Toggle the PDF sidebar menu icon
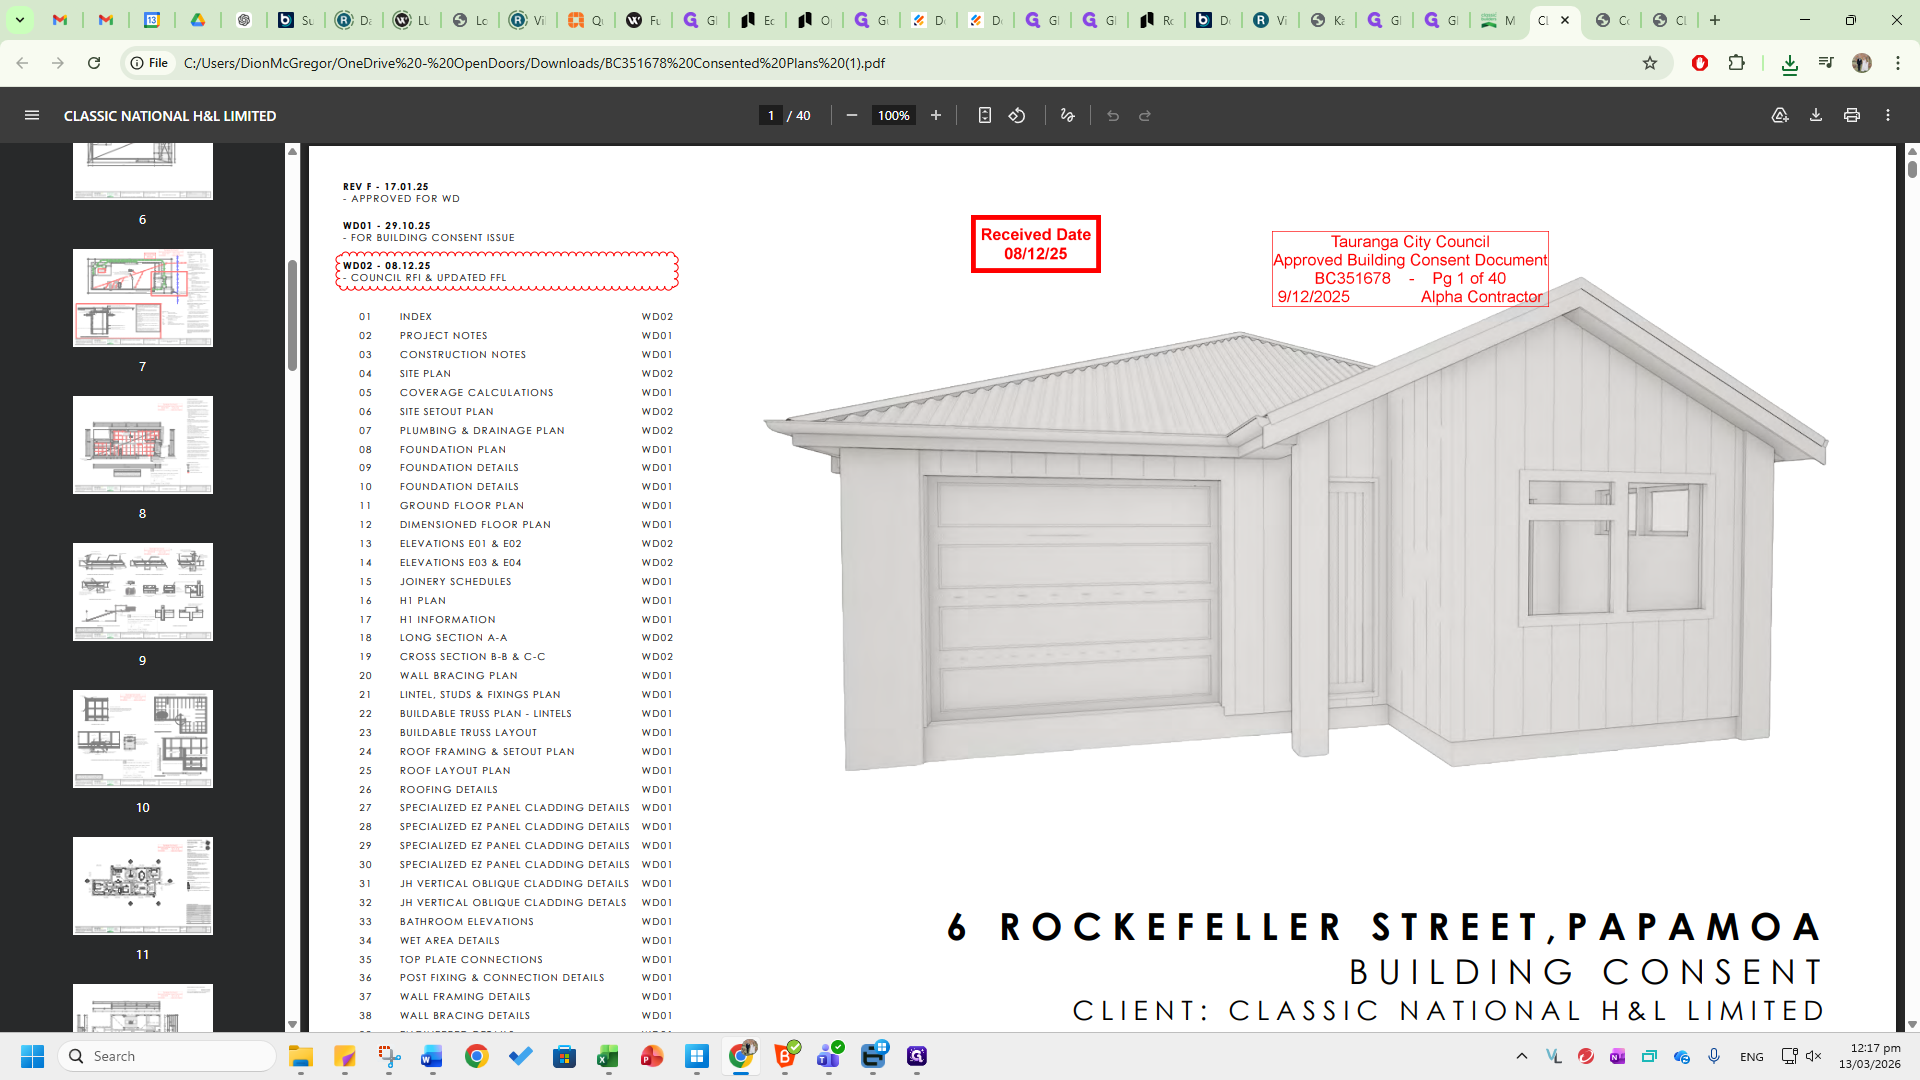Image resolution: width=1920 pixels, height=1080 pixels. (x=32, y=116)
